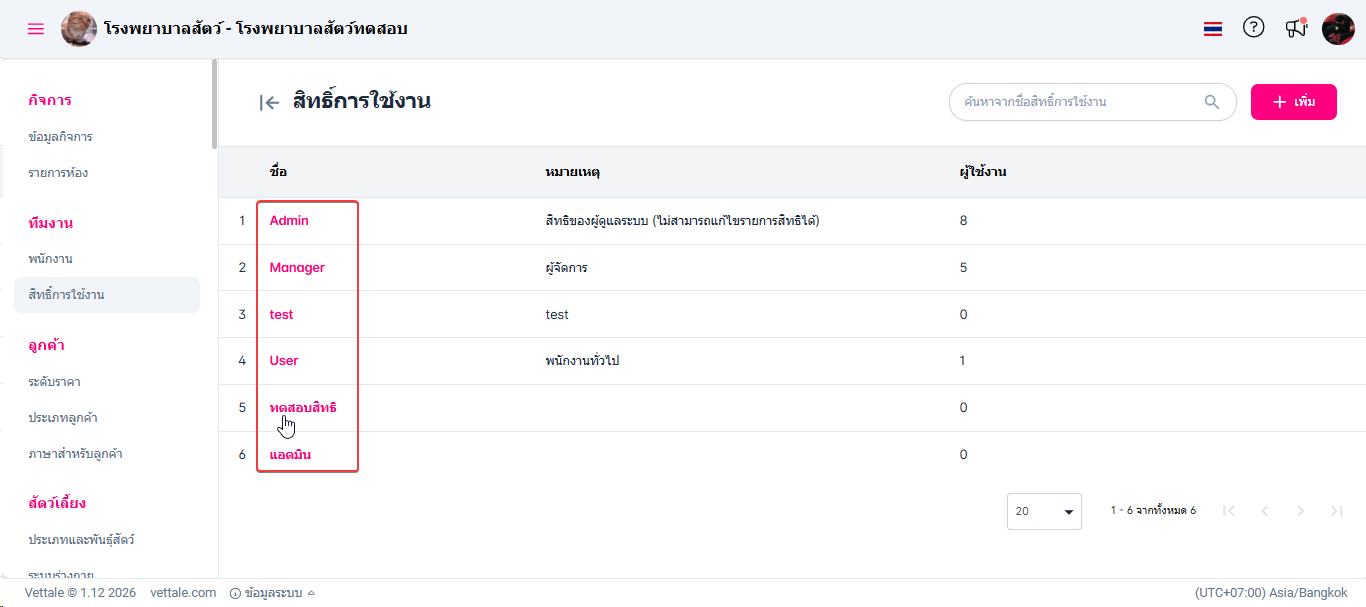1366x607 pixels.
Task: Open the พนักงาน sidebar menu item
Action: click(51, 259)
